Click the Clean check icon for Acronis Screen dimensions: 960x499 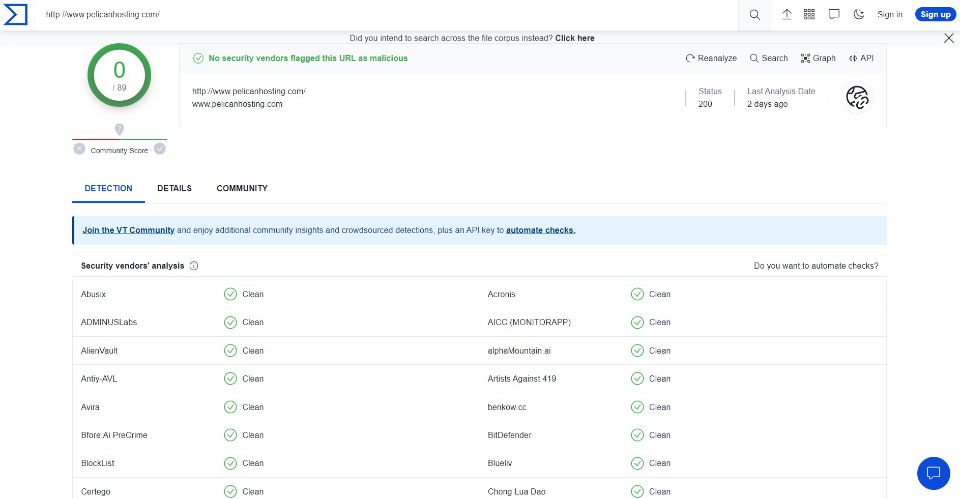(637, 294)
